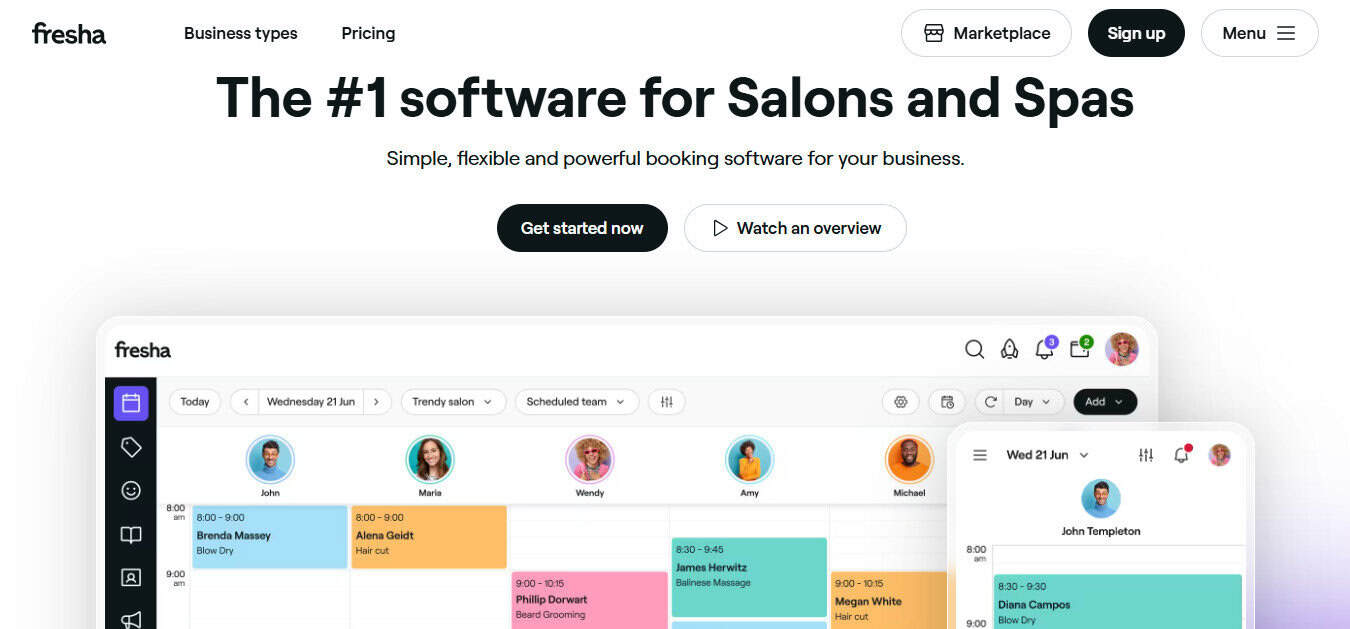Refresh the calendar with the reload icon

990,402
